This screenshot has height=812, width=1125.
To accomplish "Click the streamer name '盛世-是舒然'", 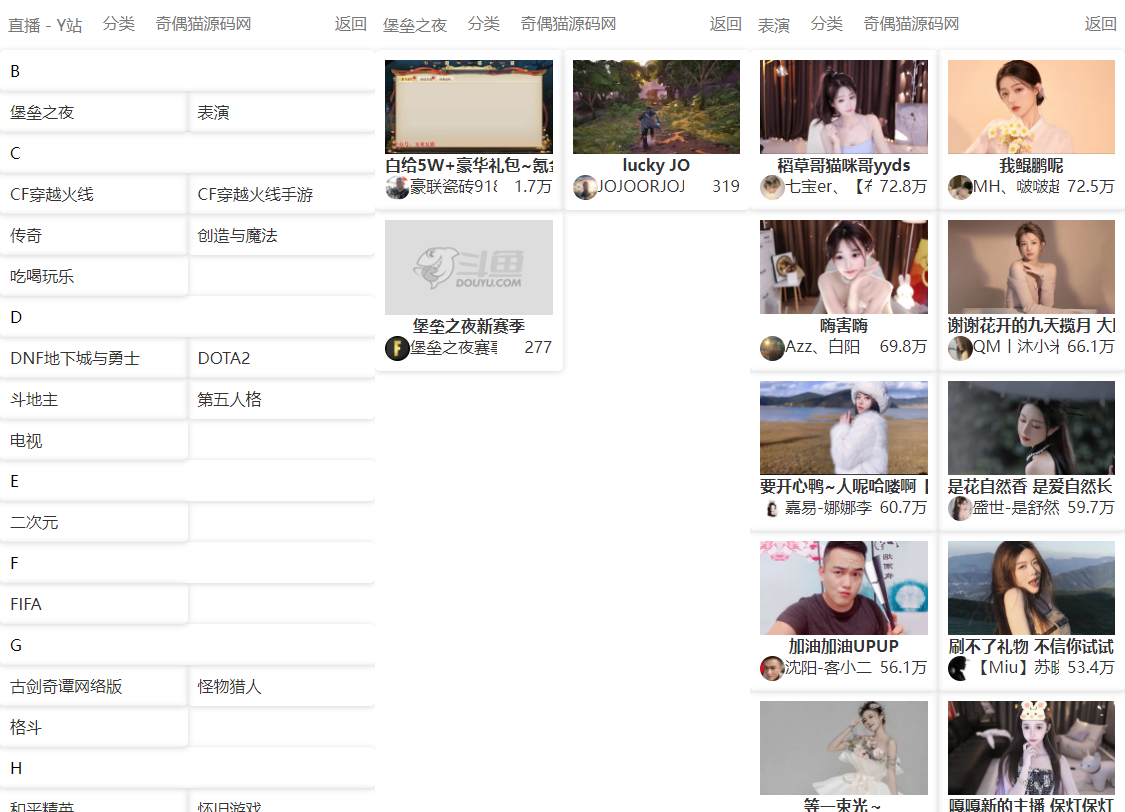I will pyautogui.click(x=1017, y=508).
